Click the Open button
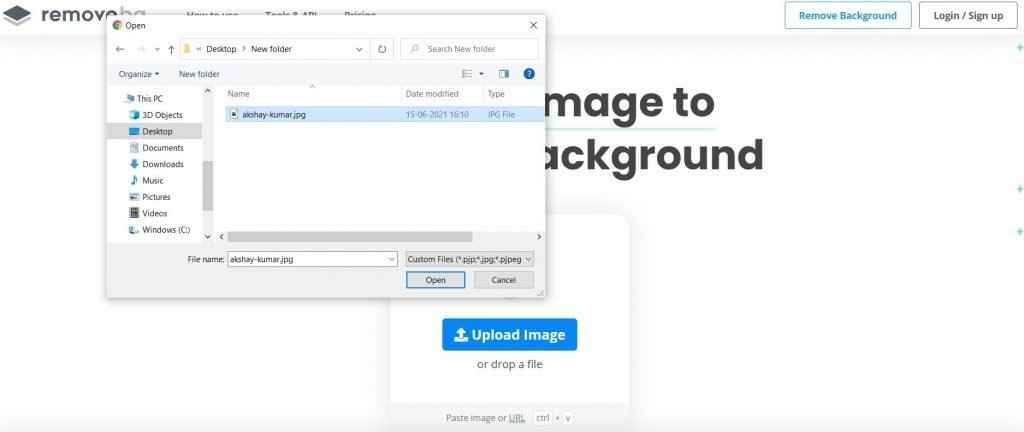This screenshot has height=432, width=1024. pyautogui.click(x=436, y=280)
